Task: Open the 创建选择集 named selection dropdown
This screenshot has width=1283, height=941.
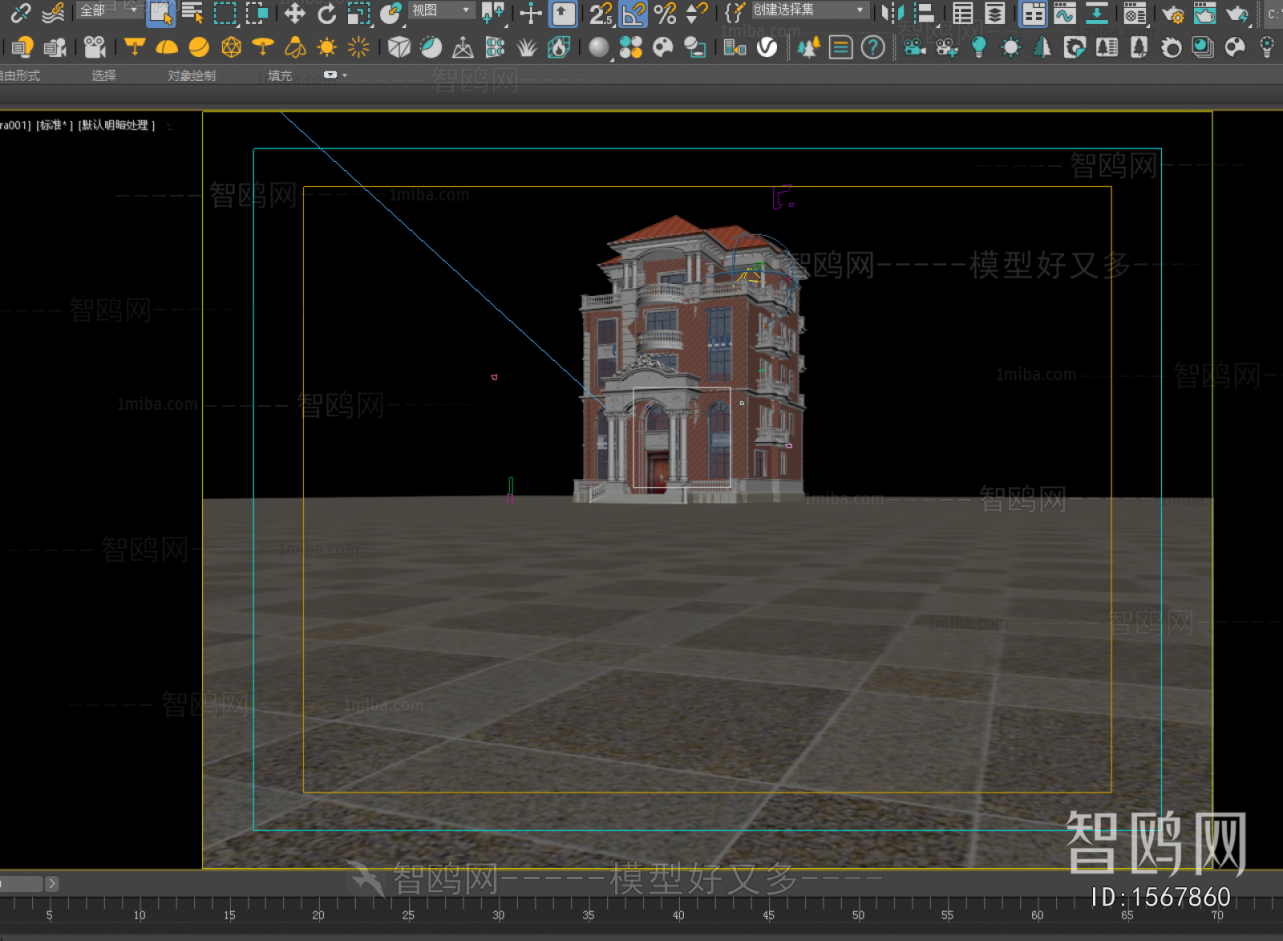Action: point(810,10)
